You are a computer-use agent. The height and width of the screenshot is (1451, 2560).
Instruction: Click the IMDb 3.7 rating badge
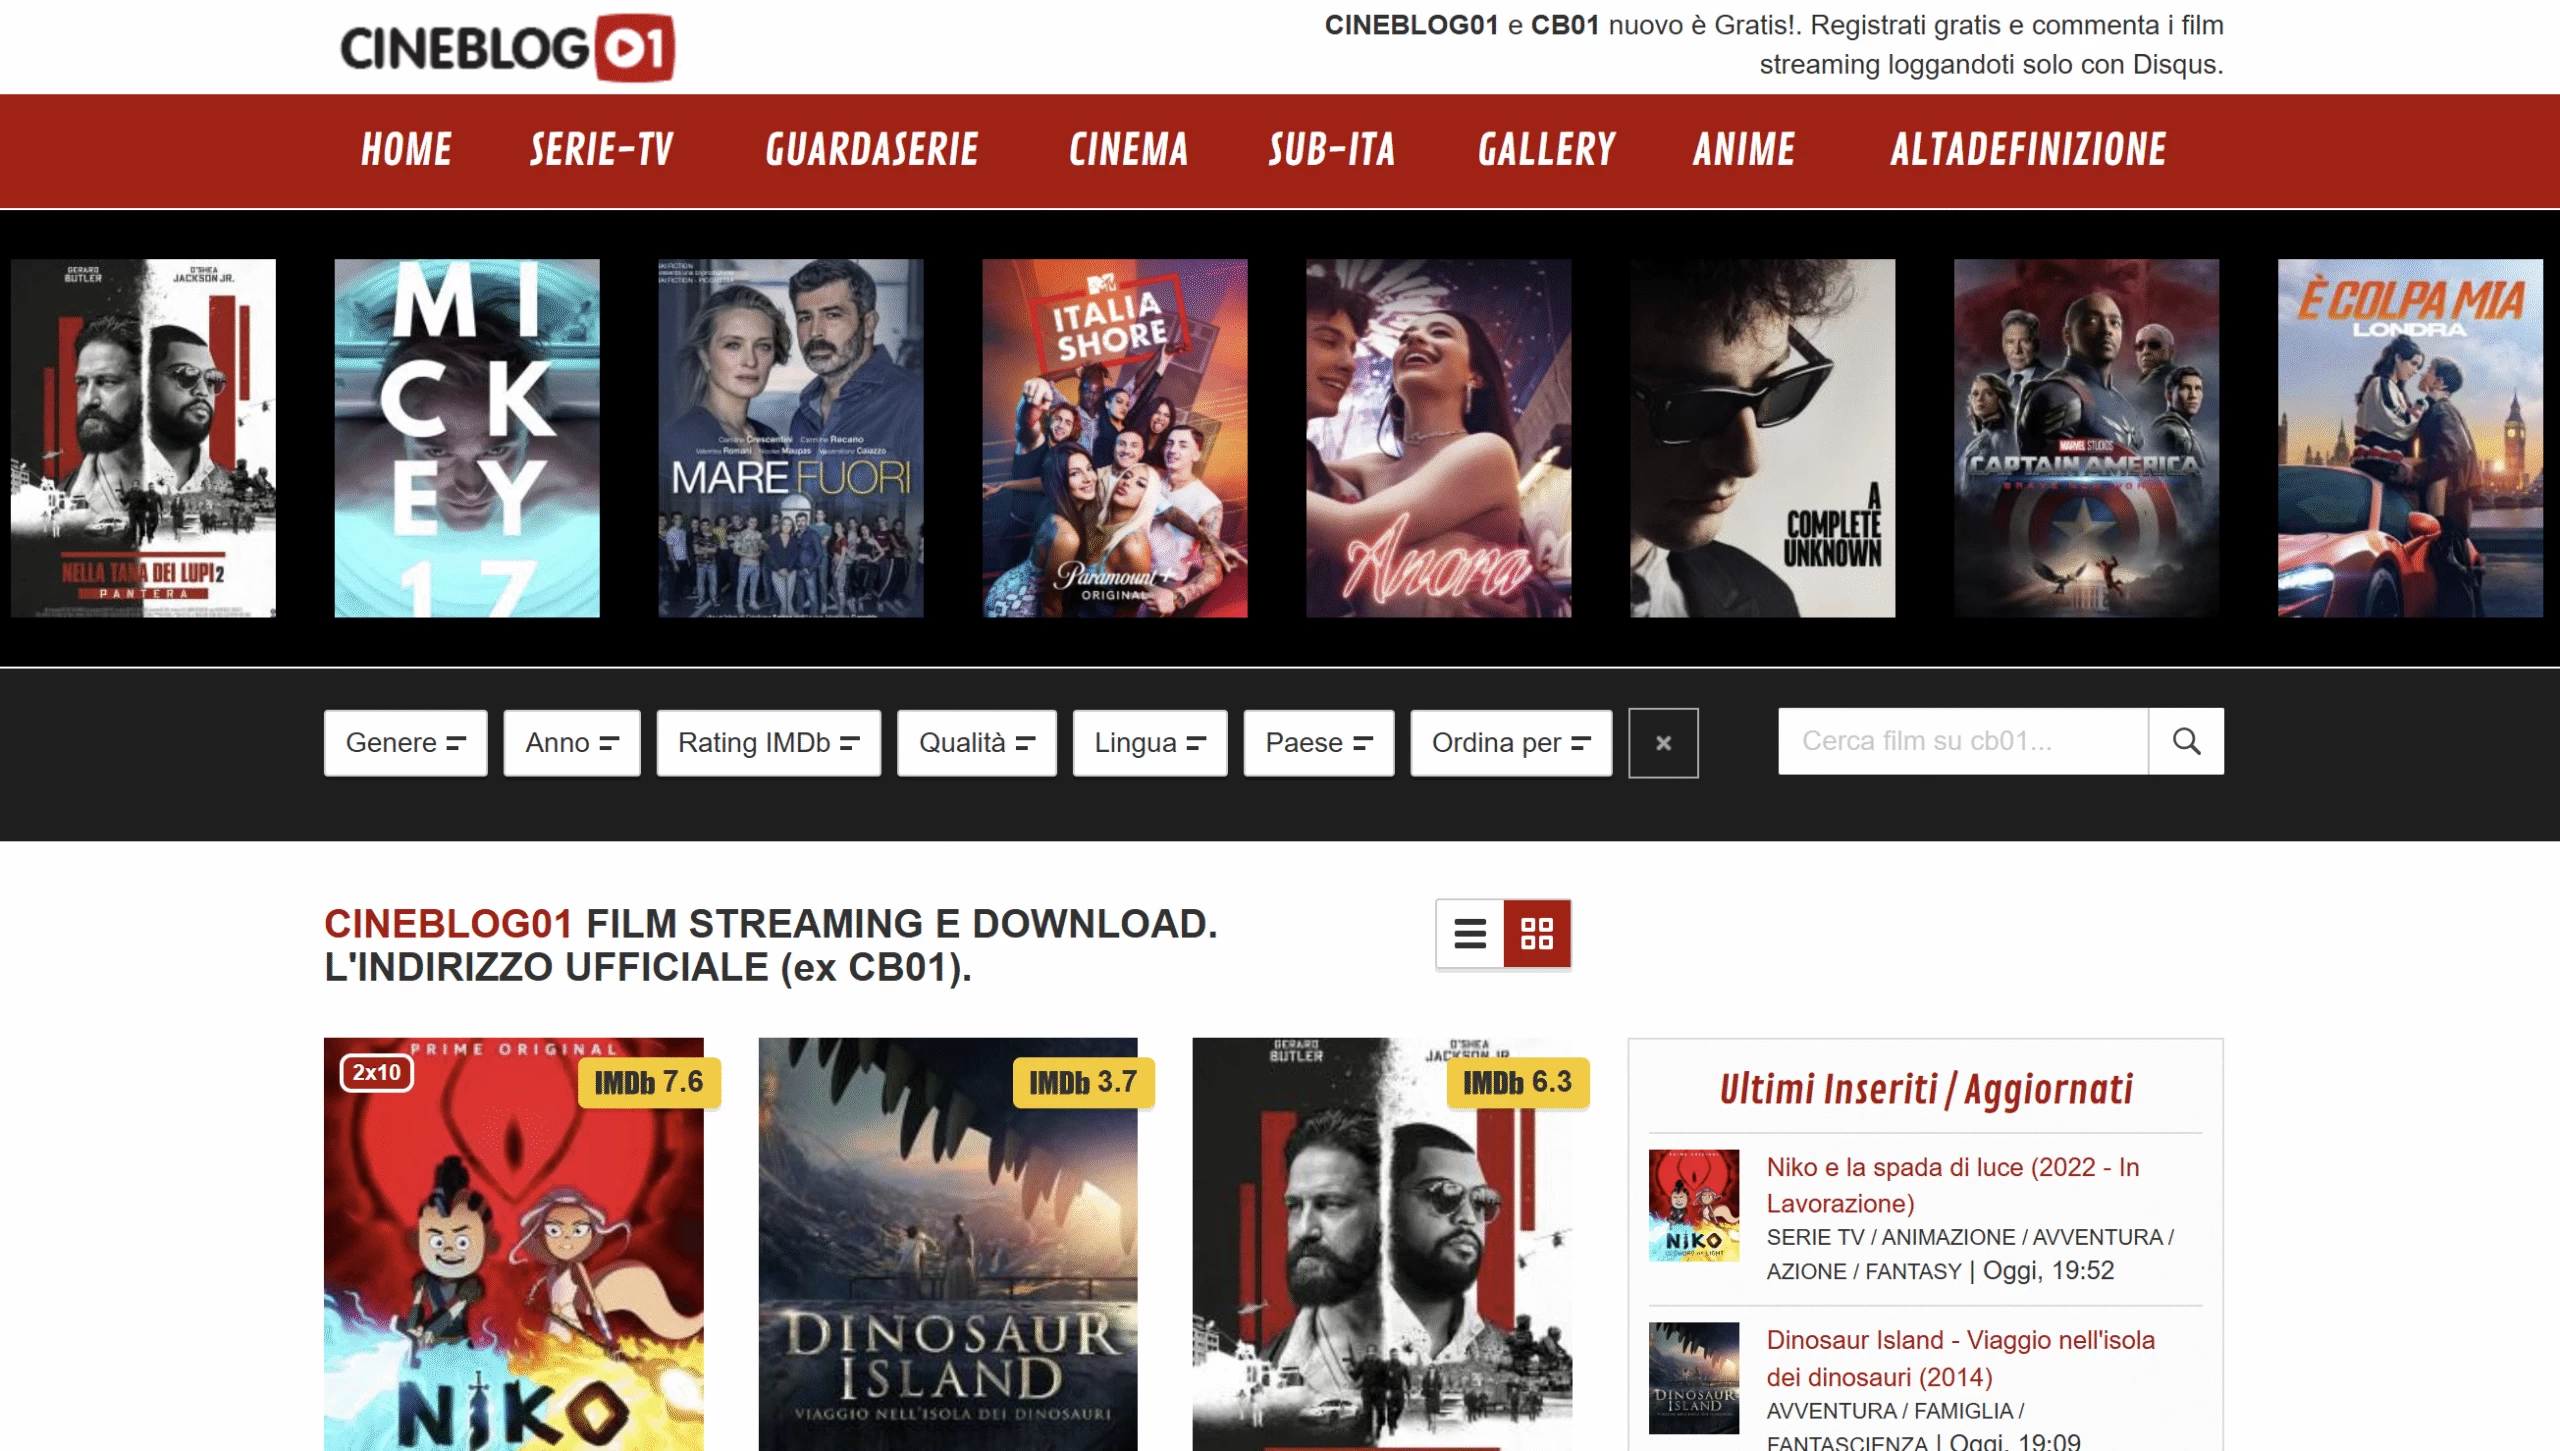tap(1083, 1082)
